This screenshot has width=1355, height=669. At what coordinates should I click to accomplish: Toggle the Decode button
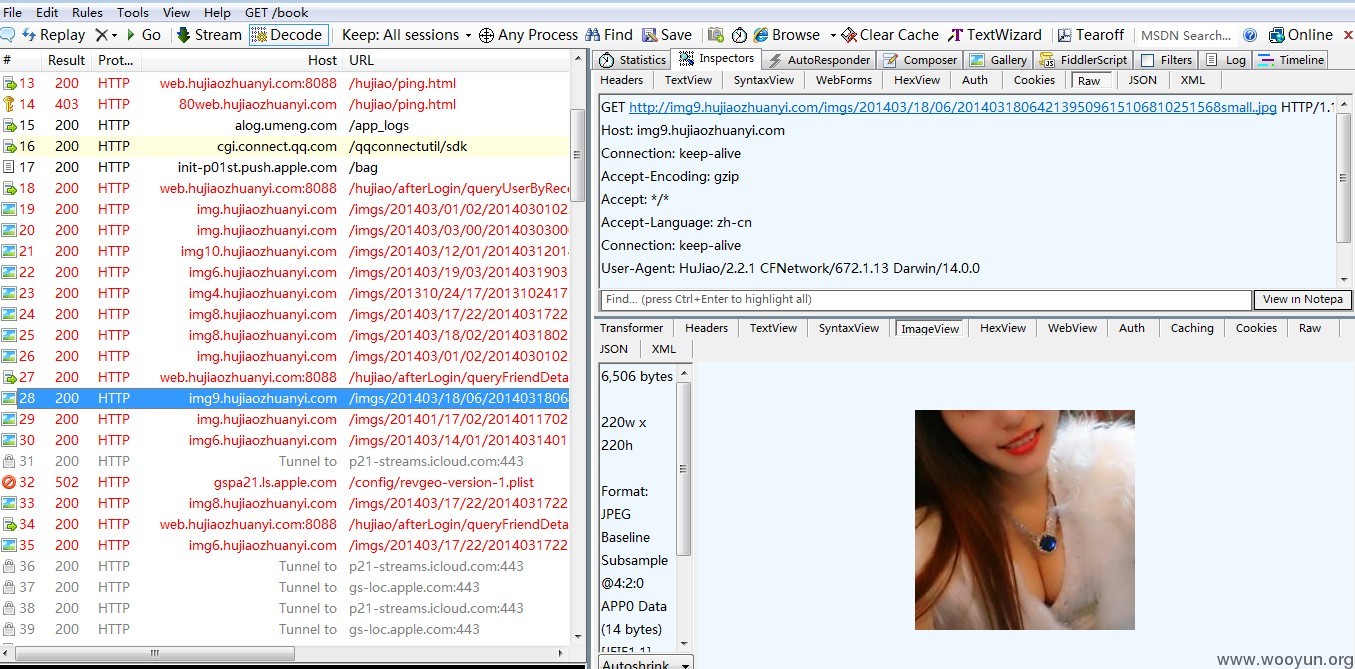(287, 35)
